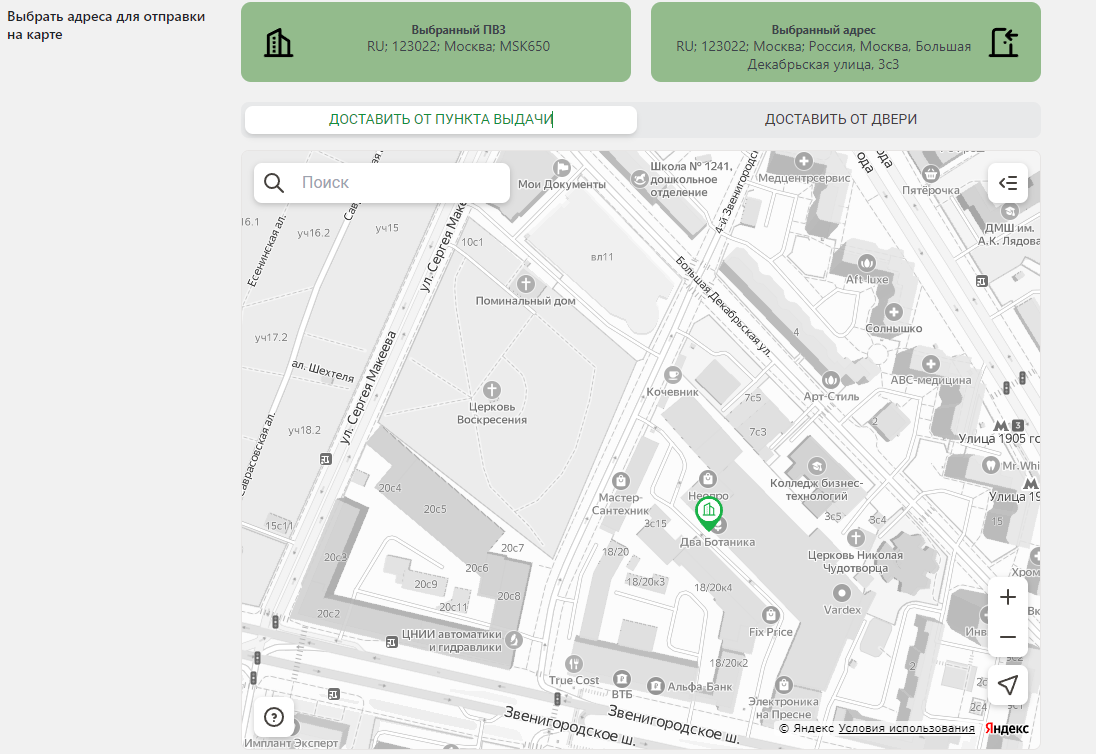
Task: Click the search magnifier icon
Action: [x=274, y=183]
